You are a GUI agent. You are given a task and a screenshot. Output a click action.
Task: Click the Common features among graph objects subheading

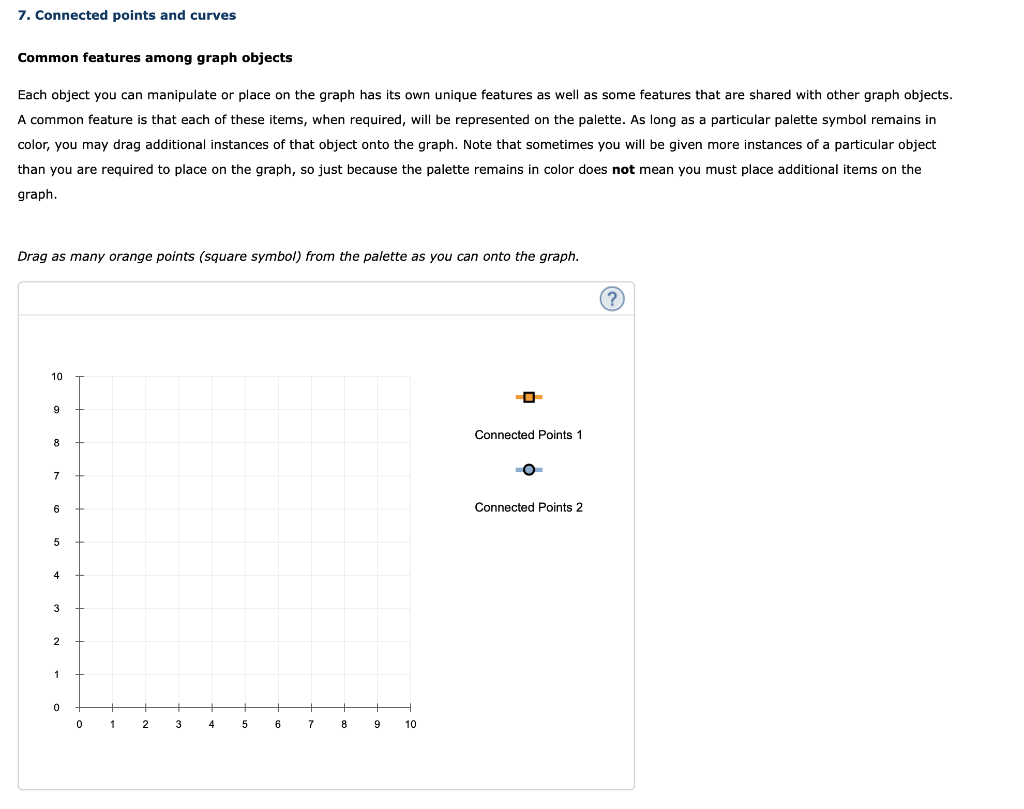(155, 57)
